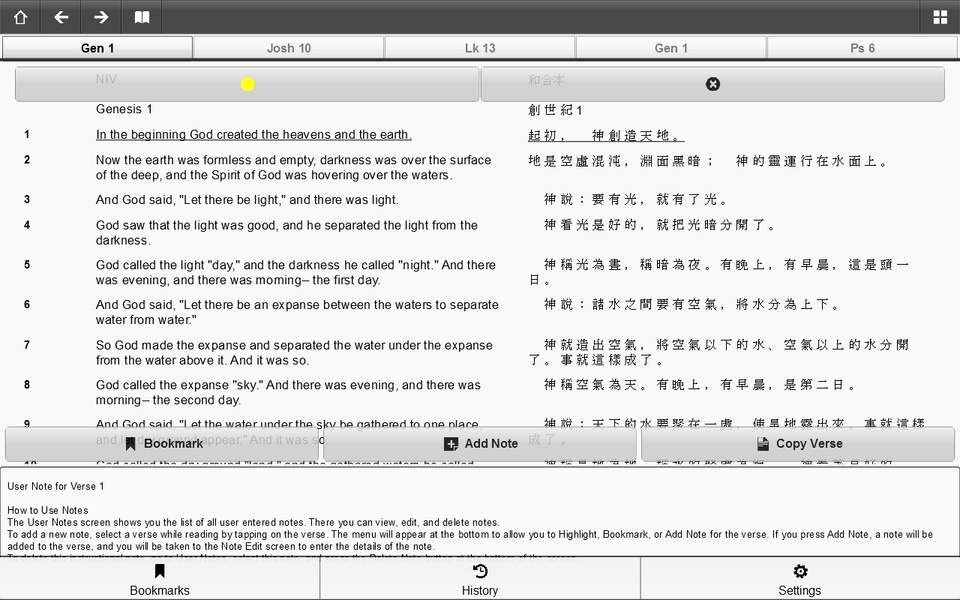Select verse 1 English text
The height and width of the screenshot is (600, 960).
pyautogui.click(x=253, y=135)
